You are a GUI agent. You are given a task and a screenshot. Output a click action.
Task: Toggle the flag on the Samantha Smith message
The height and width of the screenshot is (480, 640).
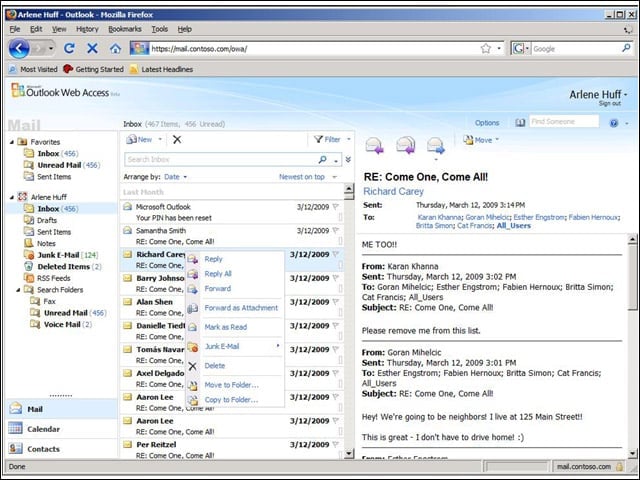(336, 230)
